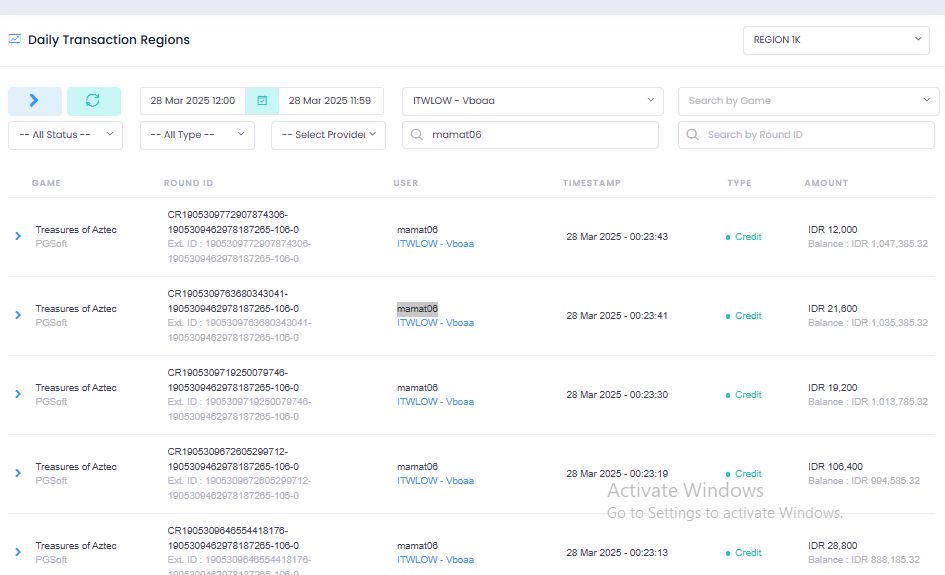Click Treasures of Aztec in the 00:23:19 row

tap(76, 467)
